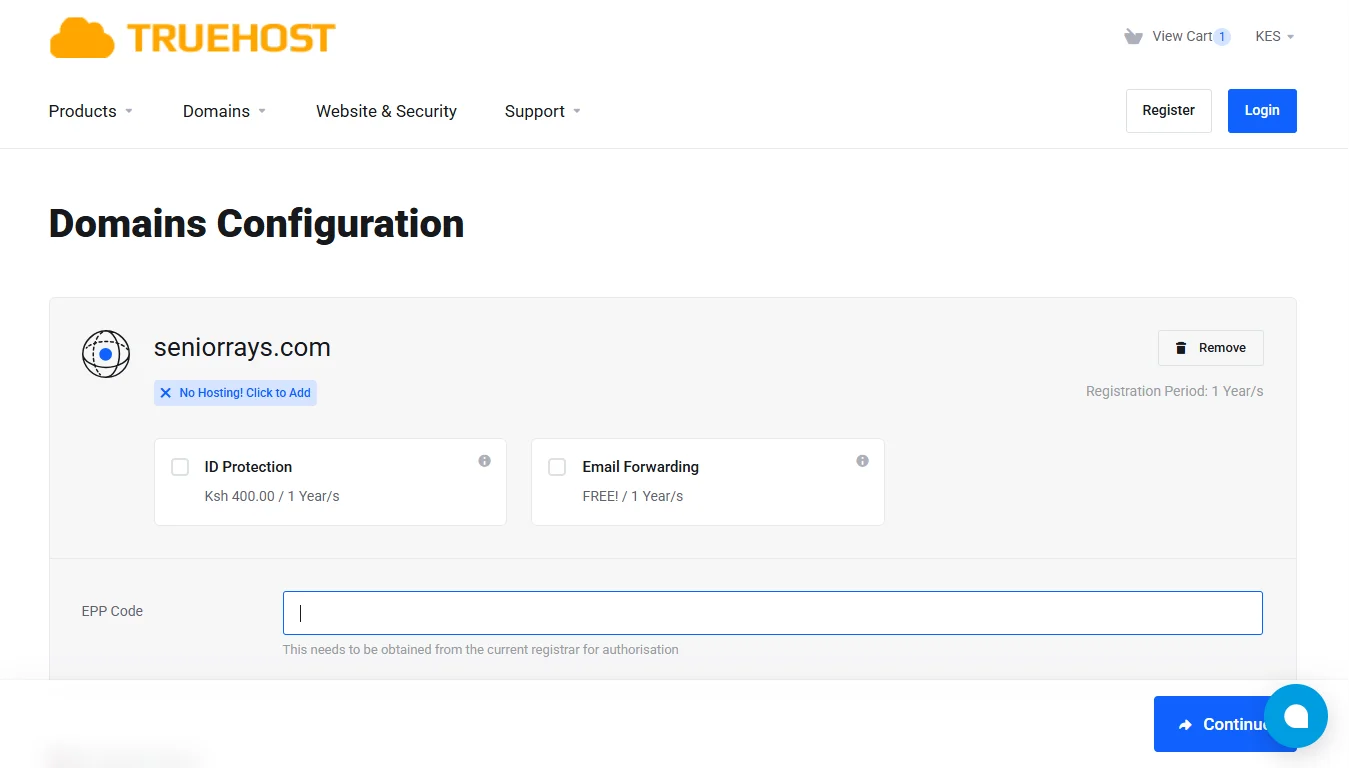
Task: Click the EPP authorisation hint text
Action: (481, 650)
